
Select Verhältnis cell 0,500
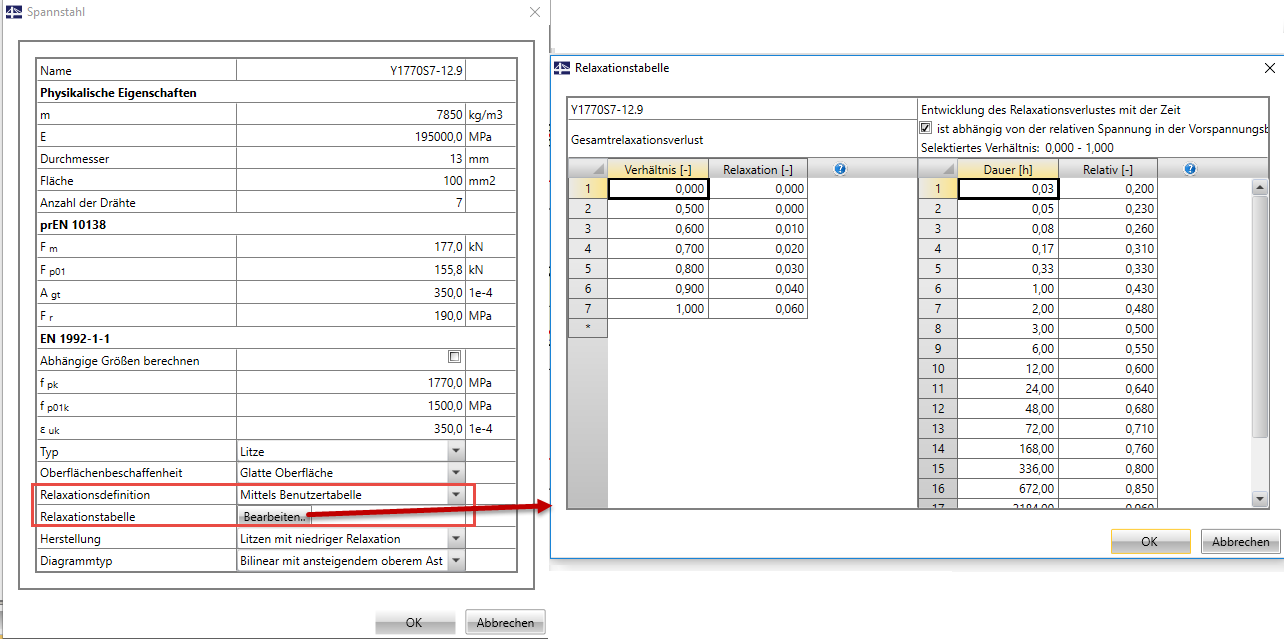658,209
